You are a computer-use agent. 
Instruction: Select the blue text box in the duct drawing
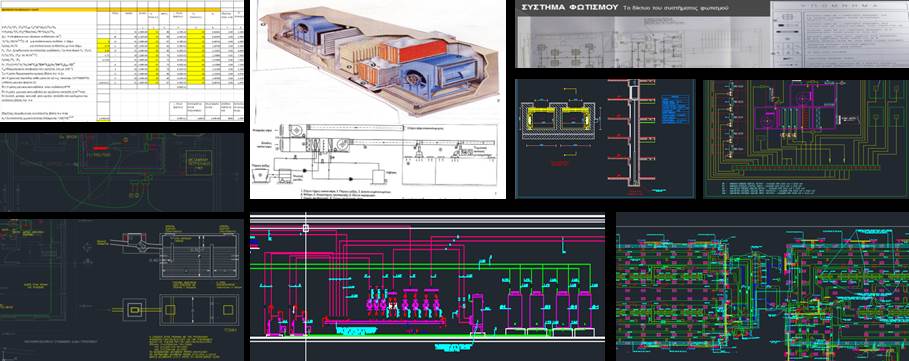pyautogui.click(x=675, y=110)
